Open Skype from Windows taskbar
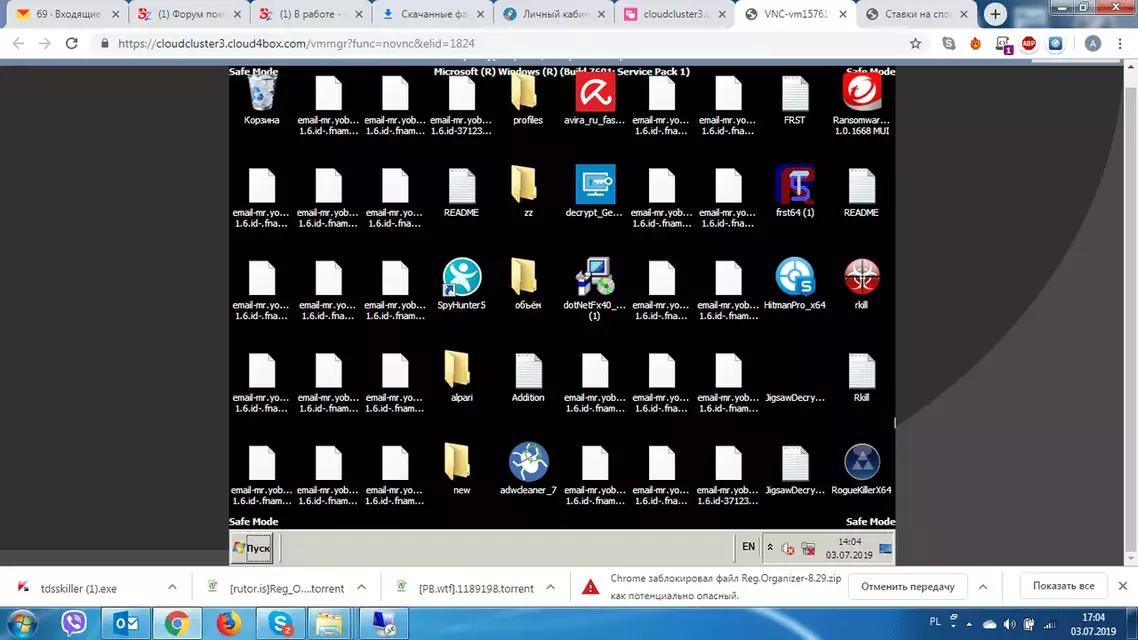The height and width of the screenshot is (640, 1138). coord(280,623)
